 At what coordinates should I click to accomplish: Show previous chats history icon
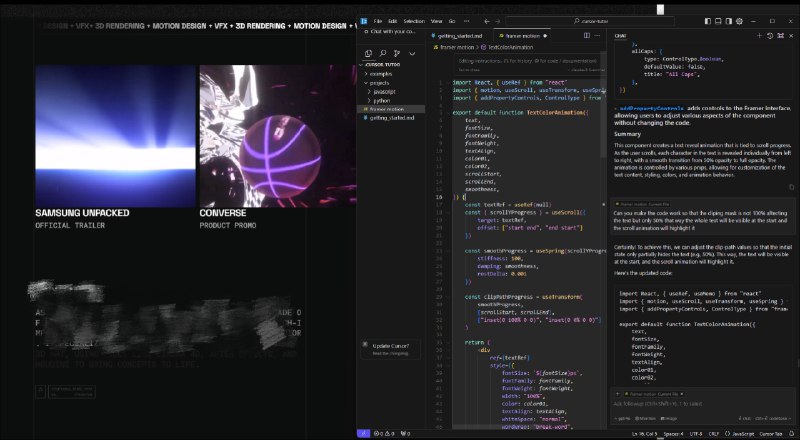point(770,36)
